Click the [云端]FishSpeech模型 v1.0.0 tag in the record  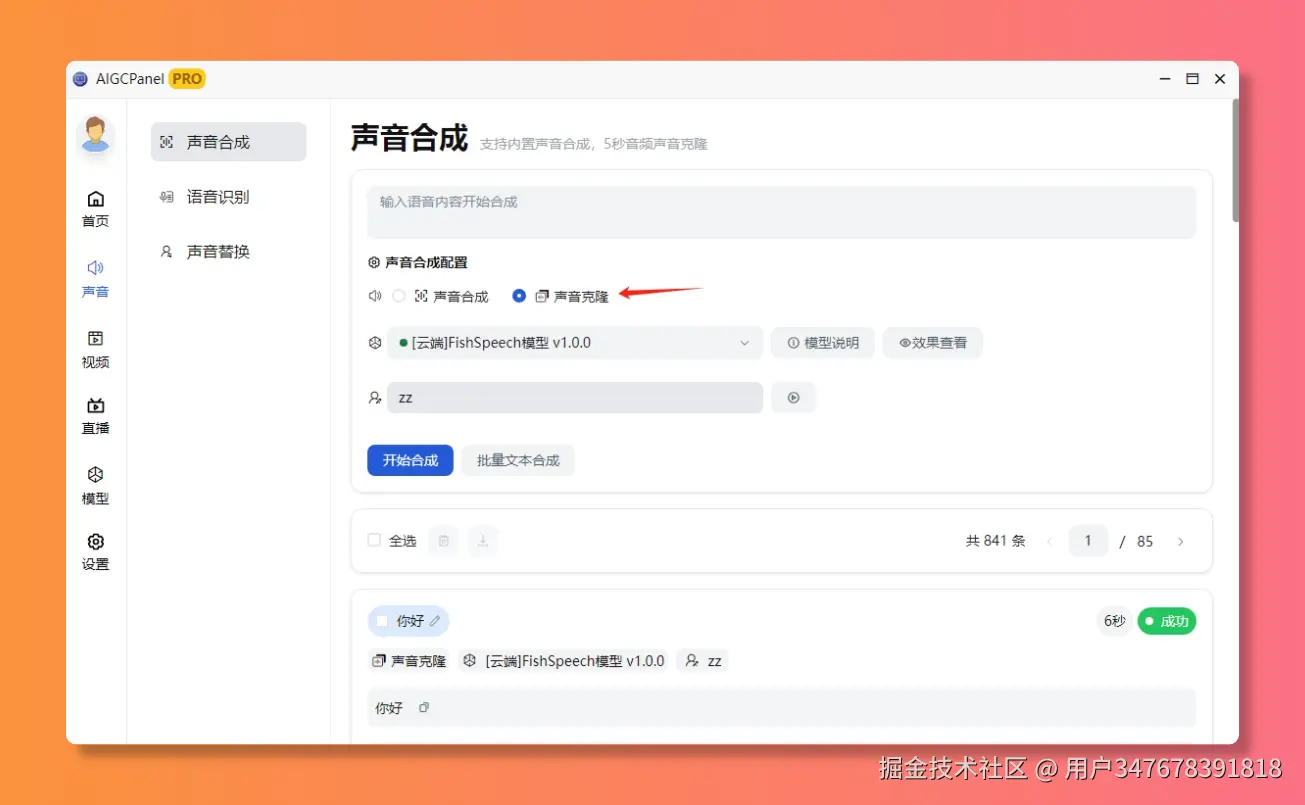point(565,661)
